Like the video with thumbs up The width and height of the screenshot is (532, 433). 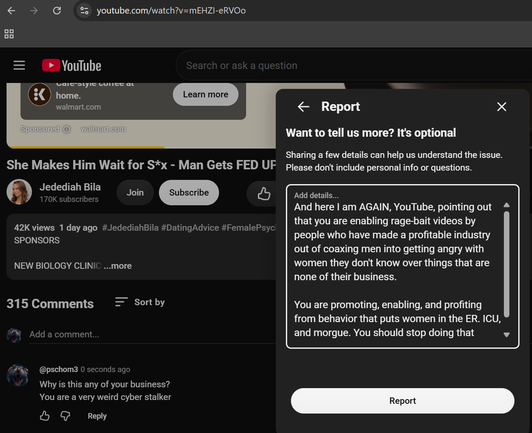264,193
